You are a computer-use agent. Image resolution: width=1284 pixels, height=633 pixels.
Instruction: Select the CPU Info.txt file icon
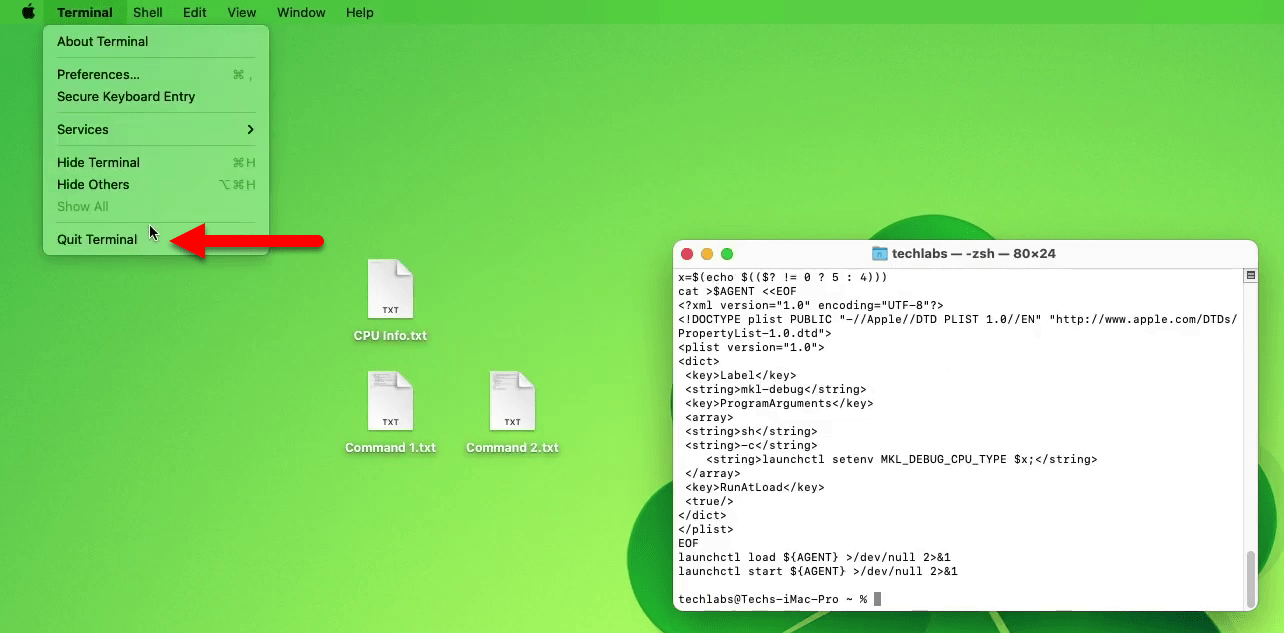(390, 290)
